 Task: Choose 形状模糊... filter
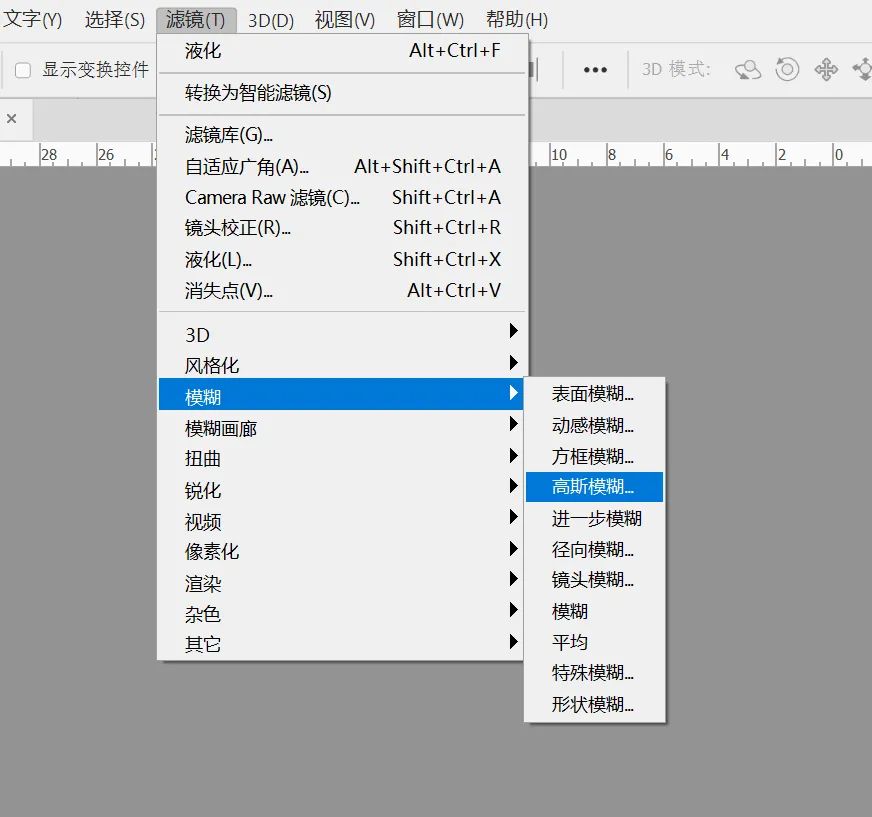coord(594,705)
